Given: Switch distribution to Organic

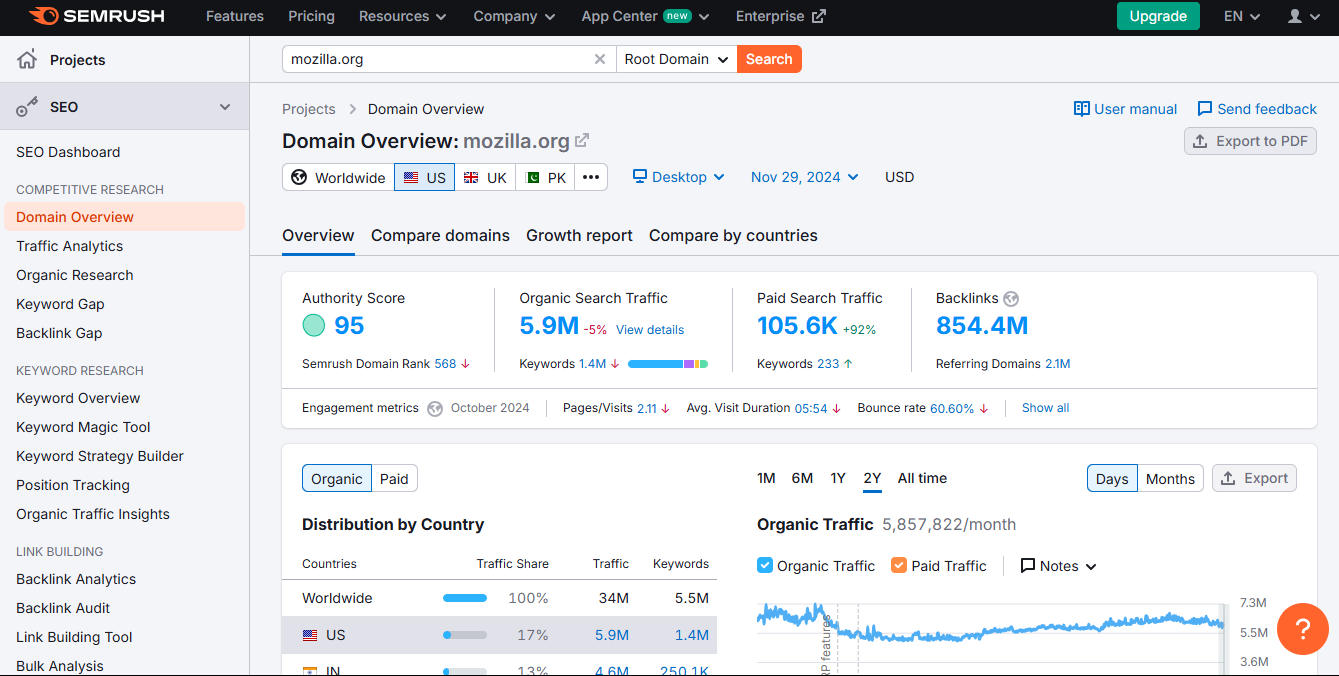Looking at the screenshot, I should tap(337, 478).
